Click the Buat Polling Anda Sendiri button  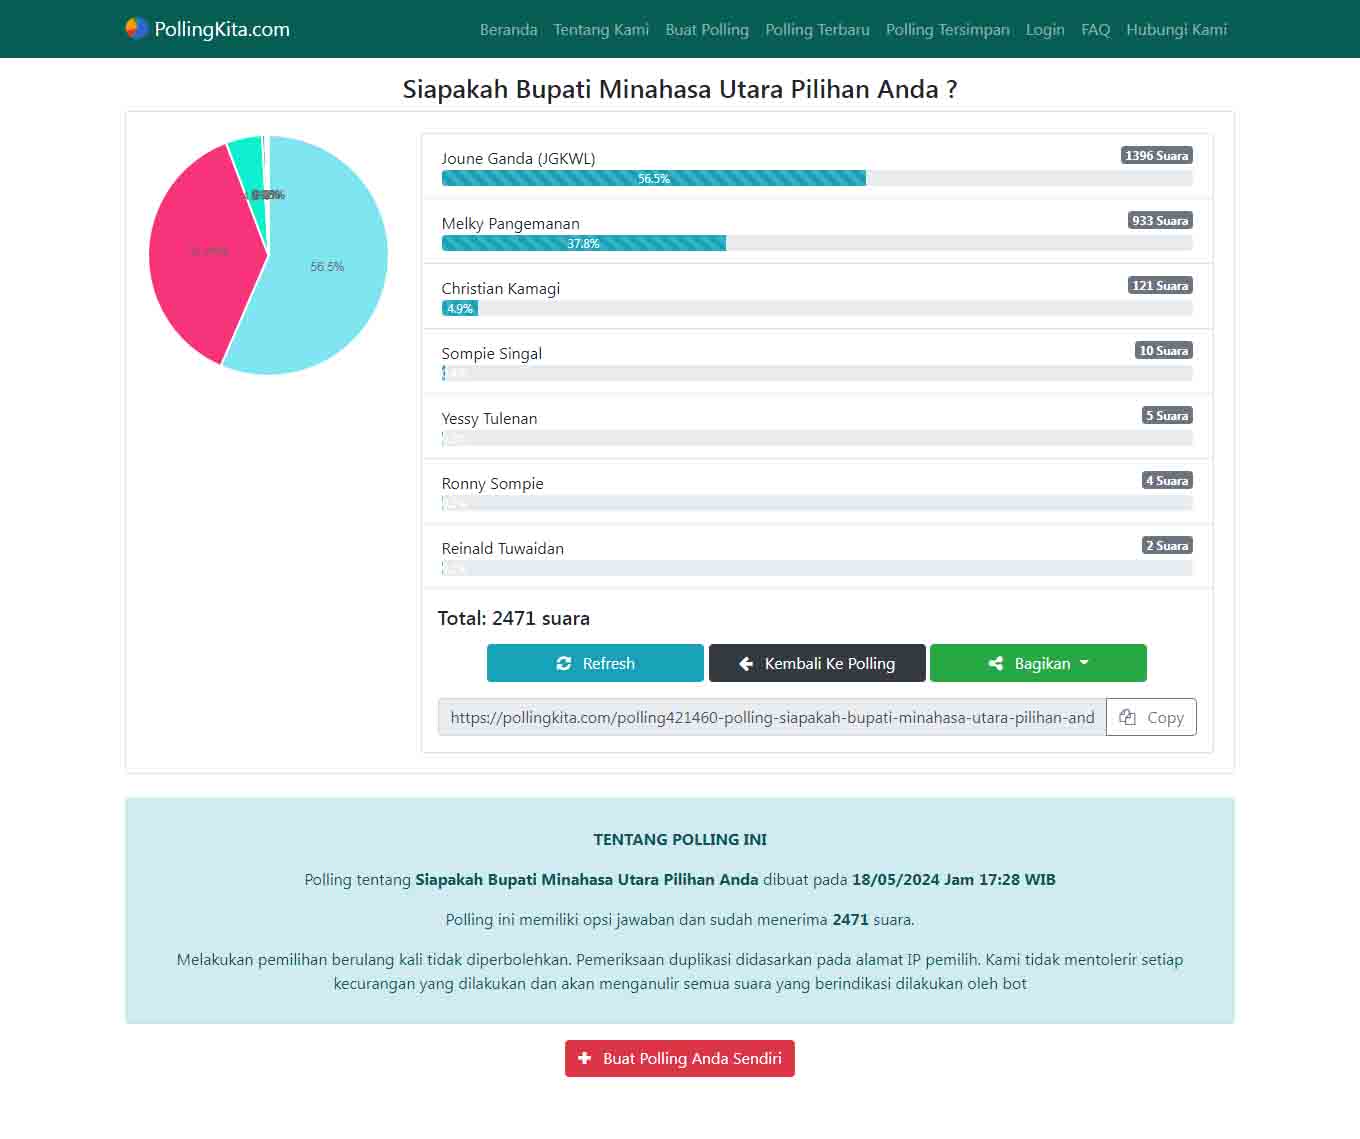pos(680,1058)
